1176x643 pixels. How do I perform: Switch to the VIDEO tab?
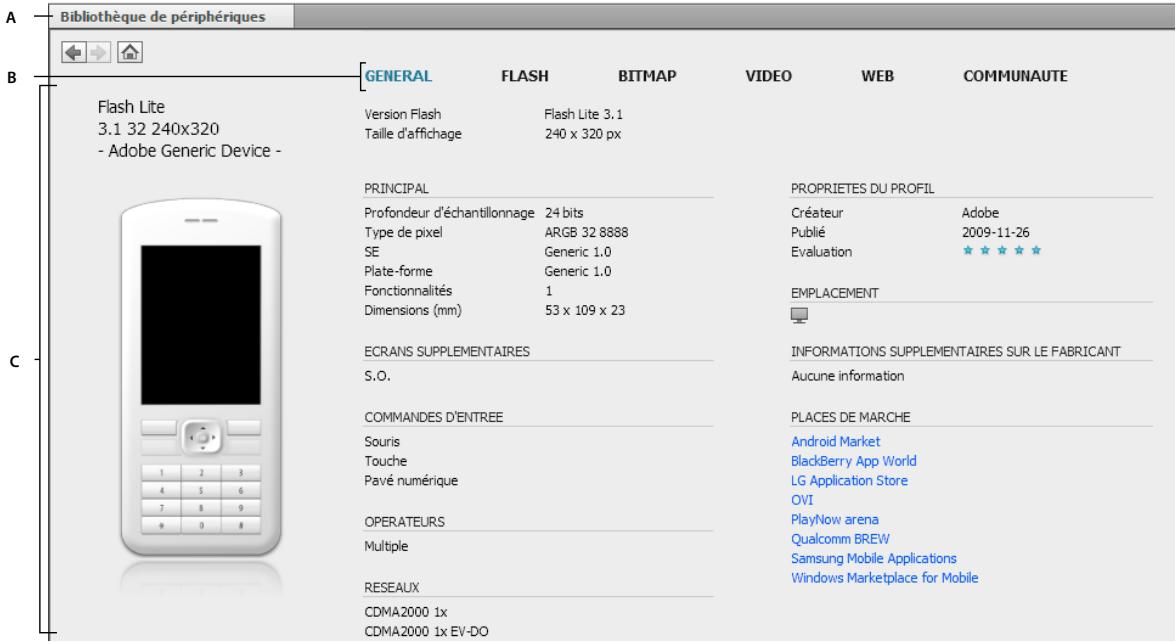point(769,76)
